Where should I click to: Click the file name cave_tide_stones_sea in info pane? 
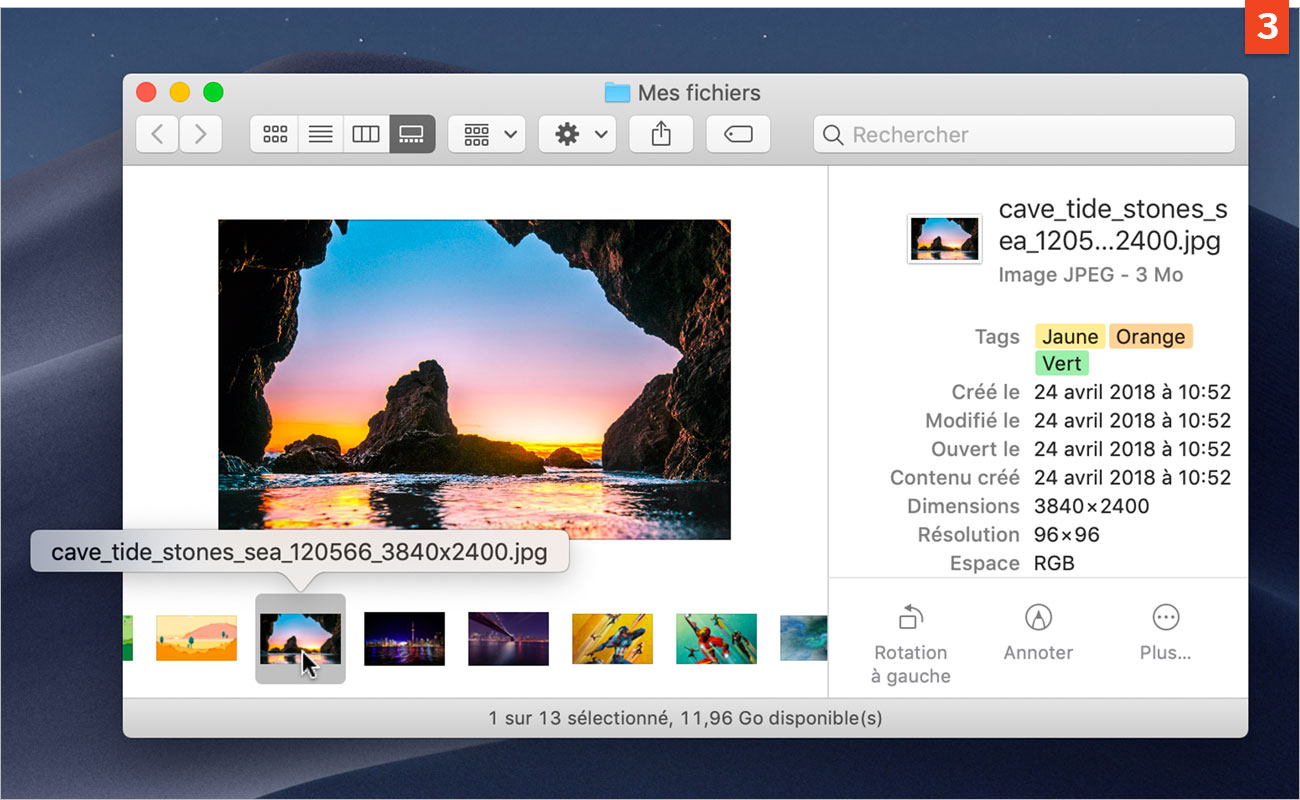tap(1113, 225)
